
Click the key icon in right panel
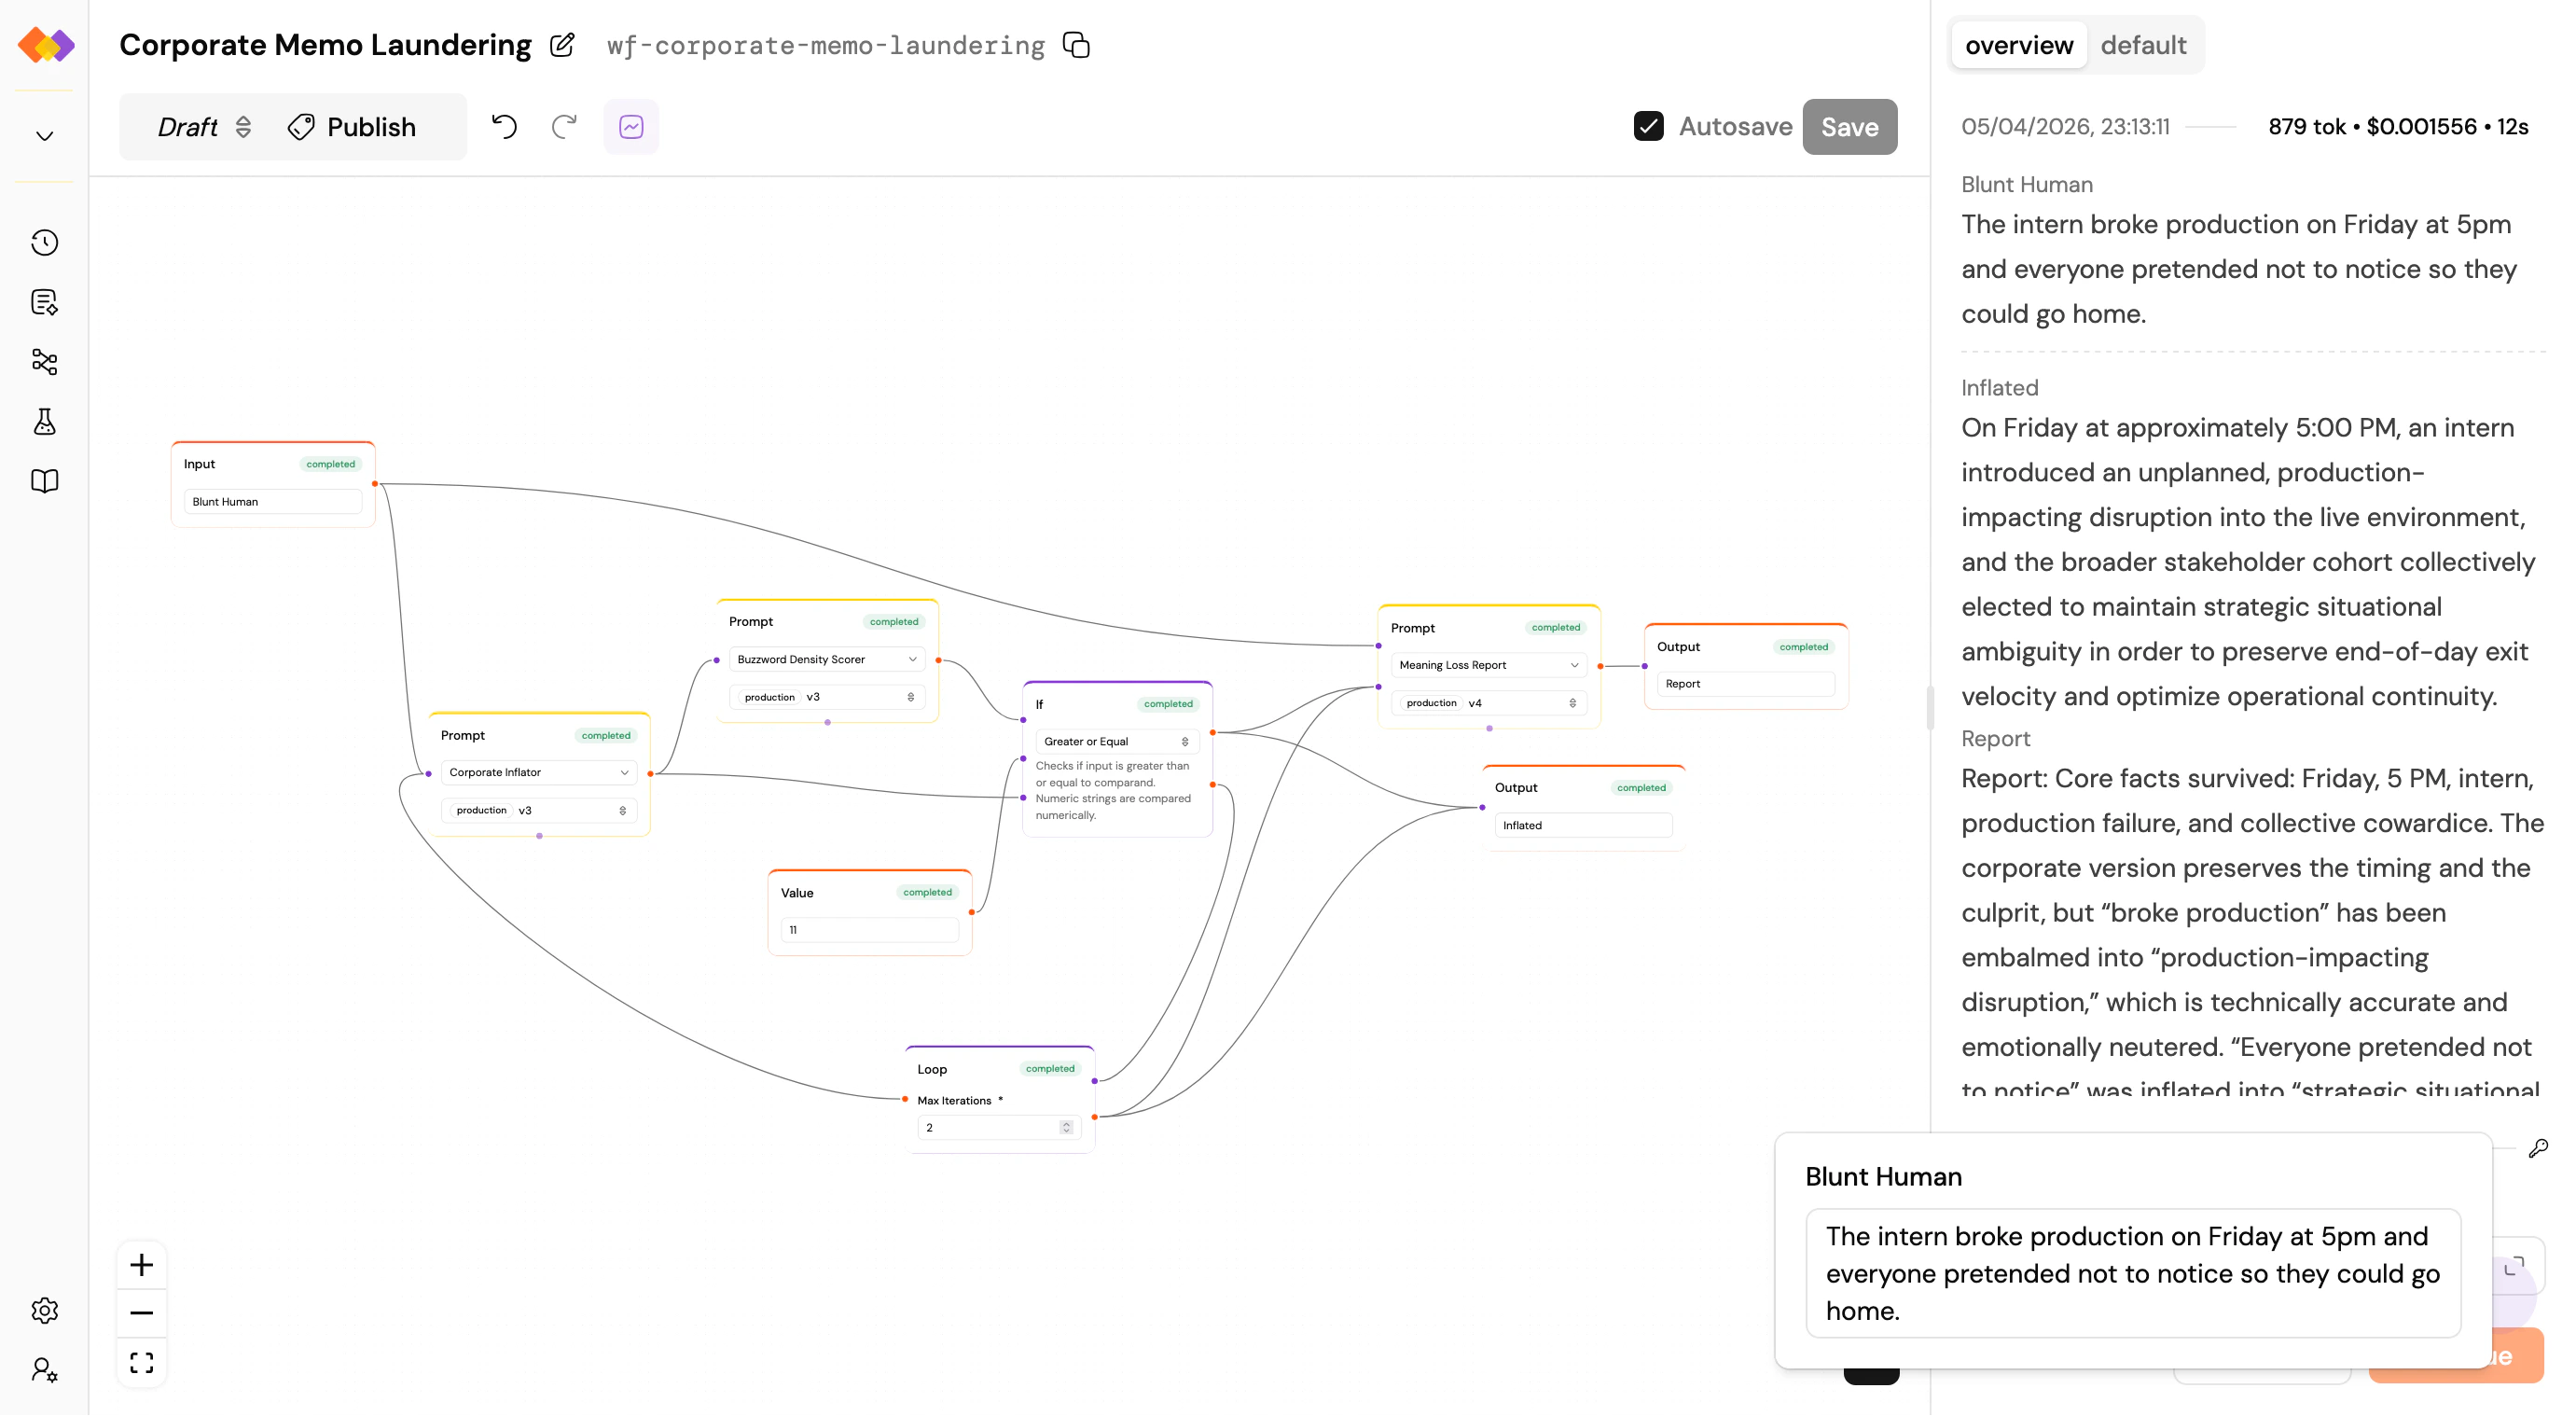[2538, 1149]
